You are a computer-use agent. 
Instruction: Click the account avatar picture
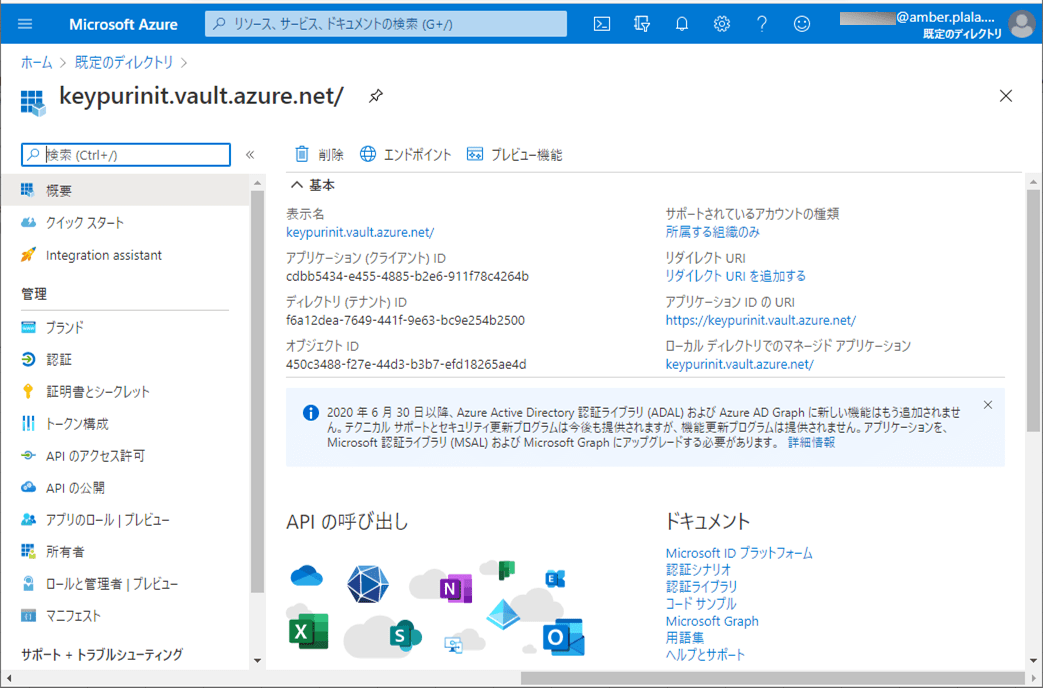click(x=1022, y=25)
